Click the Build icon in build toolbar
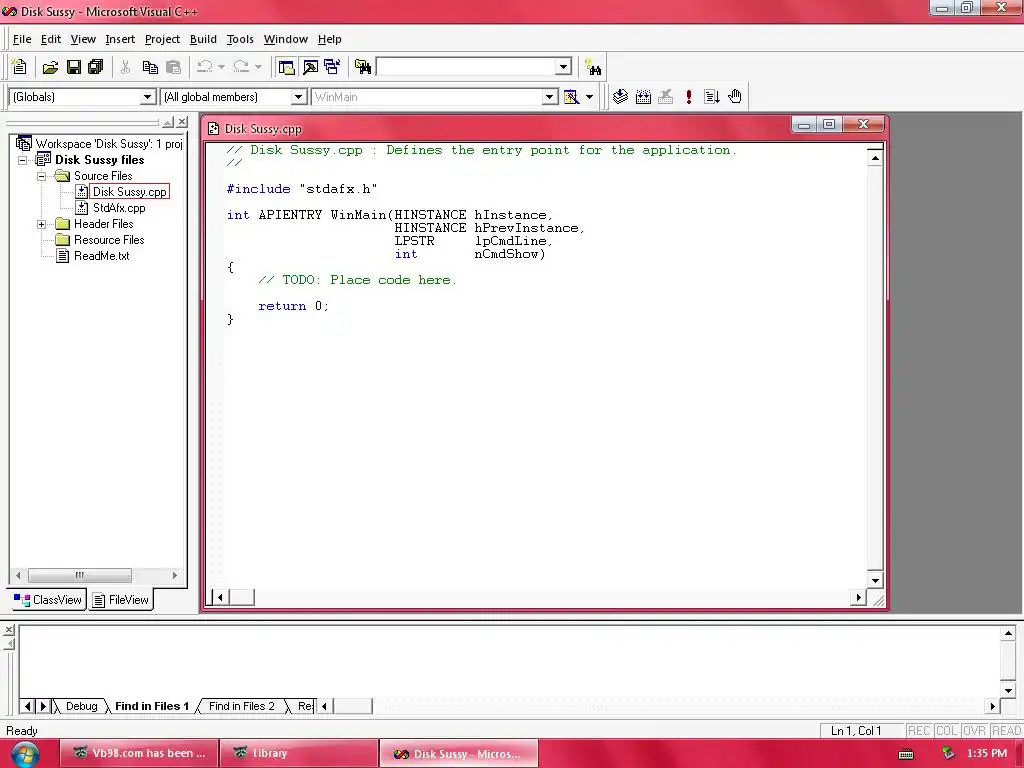Image resolution: width=1024 pixels, height=768 pixels. coord(643,97)
